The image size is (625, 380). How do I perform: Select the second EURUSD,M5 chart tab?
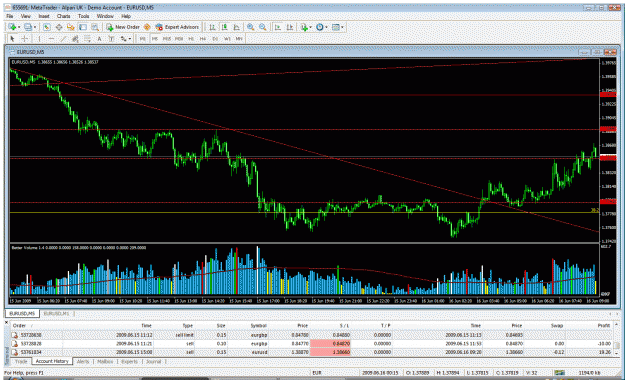[x=56, y=314]
